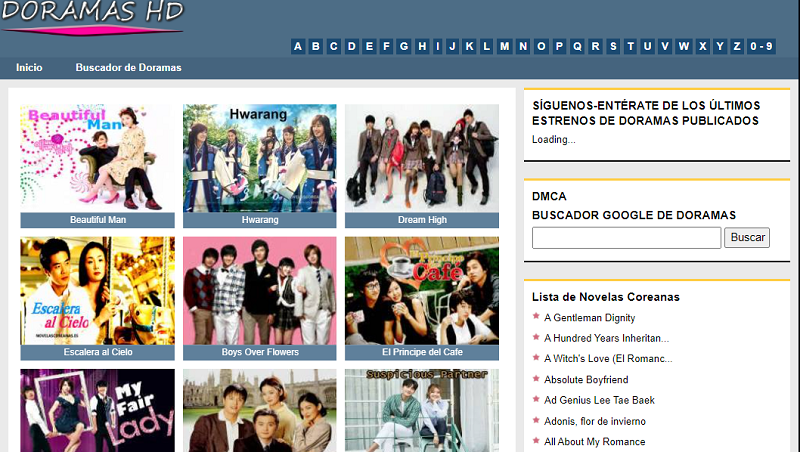
Task: Filter doramas by letter F
Action: click(x=386, y=46)
